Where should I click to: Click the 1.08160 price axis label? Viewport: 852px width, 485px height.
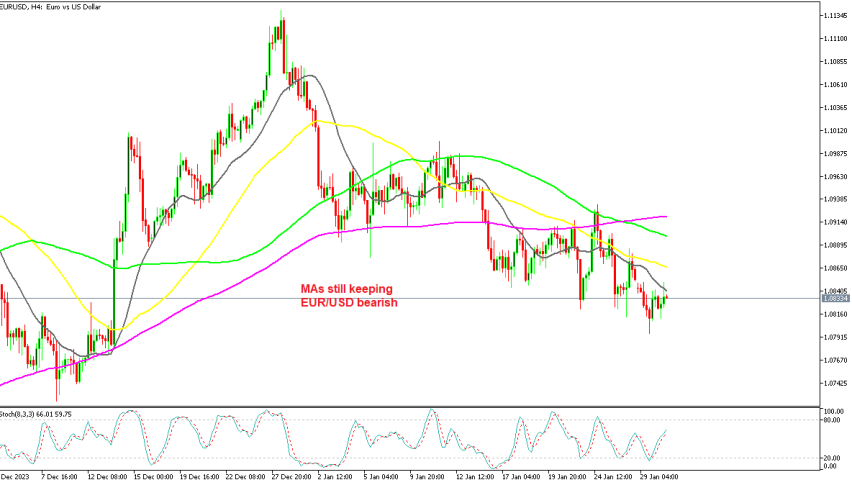[x=836, y=314]
